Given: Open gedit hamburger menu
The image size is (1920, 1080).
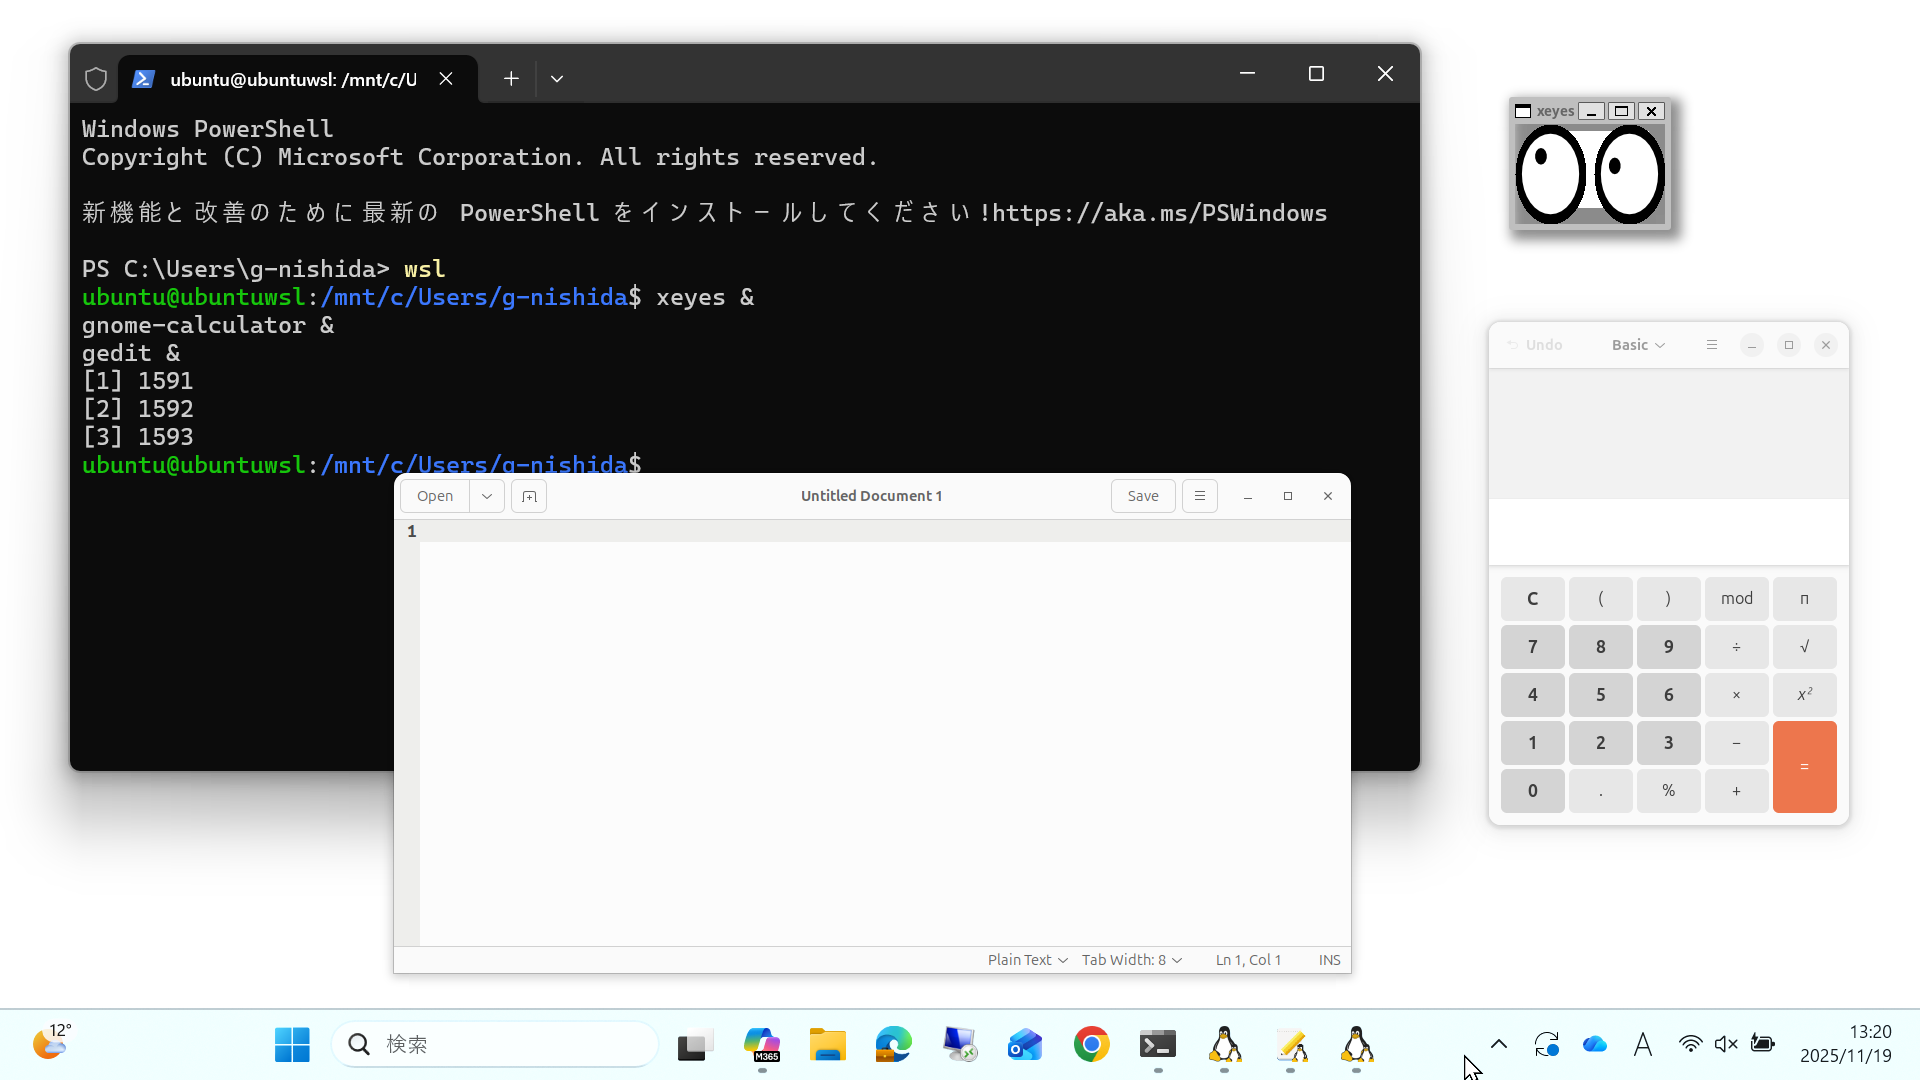Looking at the screenshot, I should click(1199, 496).
